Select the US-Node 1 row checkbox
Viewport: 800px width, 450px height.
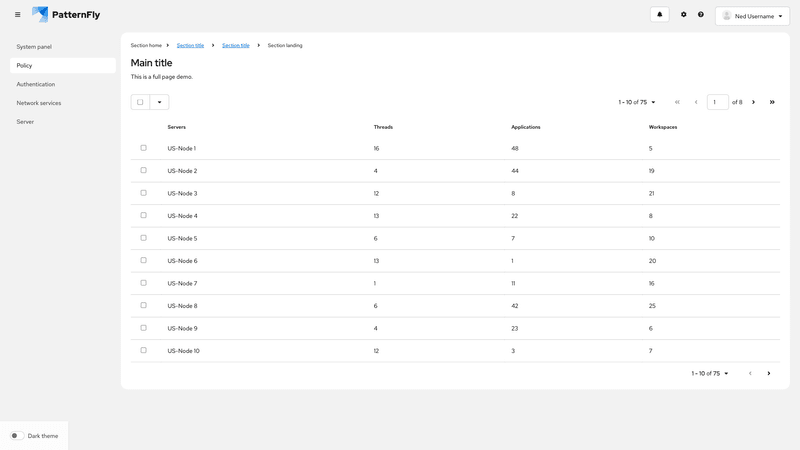pos(143,148)
